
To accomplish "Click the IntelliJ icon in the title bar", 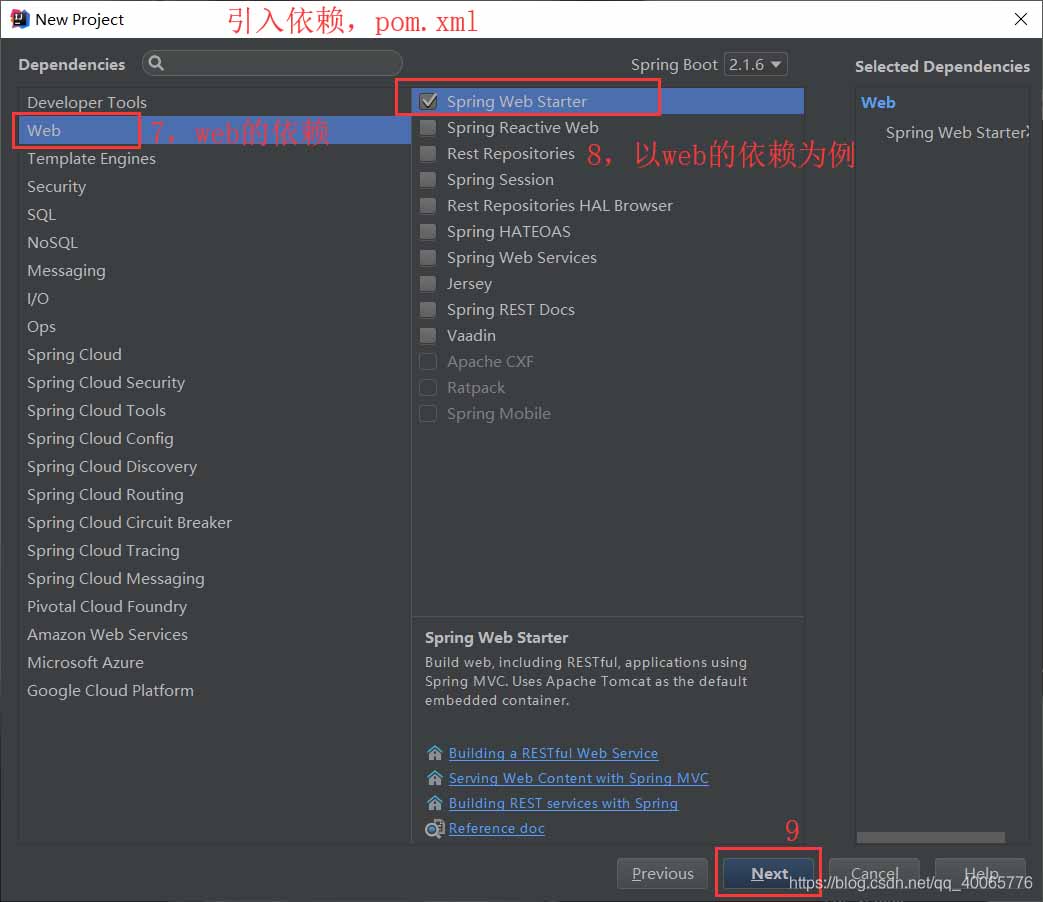I will point(19,19).
